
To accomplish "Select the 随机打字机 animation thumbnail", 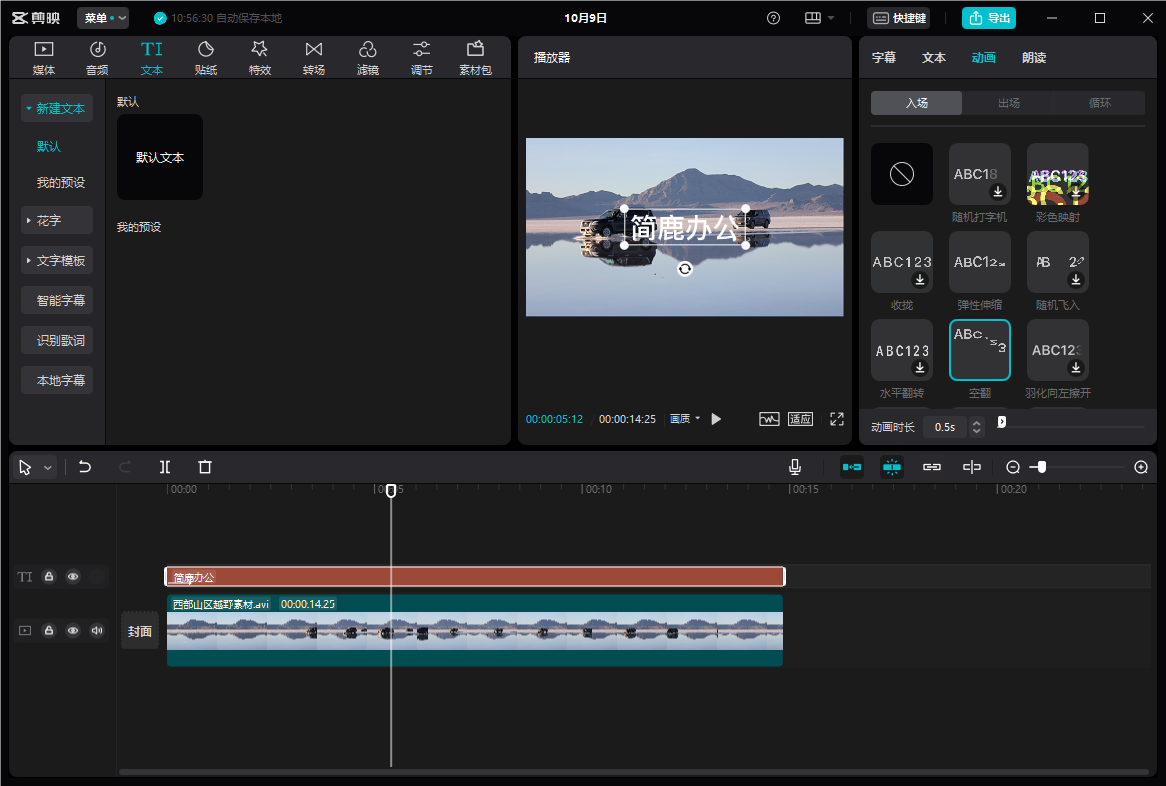I will (979, 174).
